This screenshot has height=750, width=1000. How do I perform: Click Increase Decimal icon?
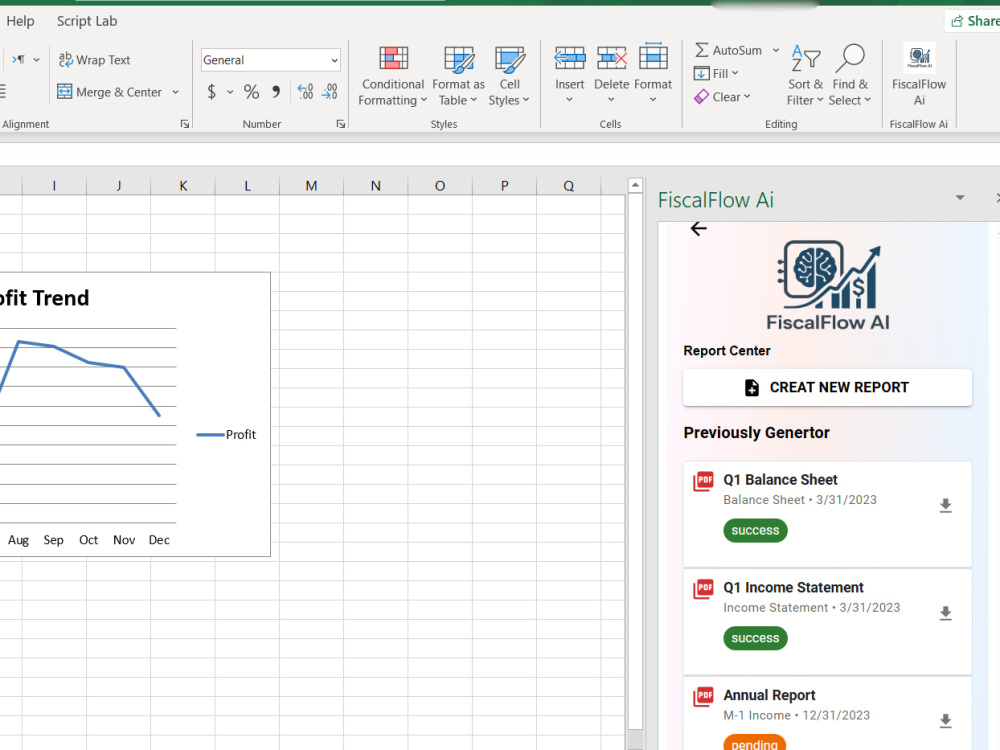point(305,92)
